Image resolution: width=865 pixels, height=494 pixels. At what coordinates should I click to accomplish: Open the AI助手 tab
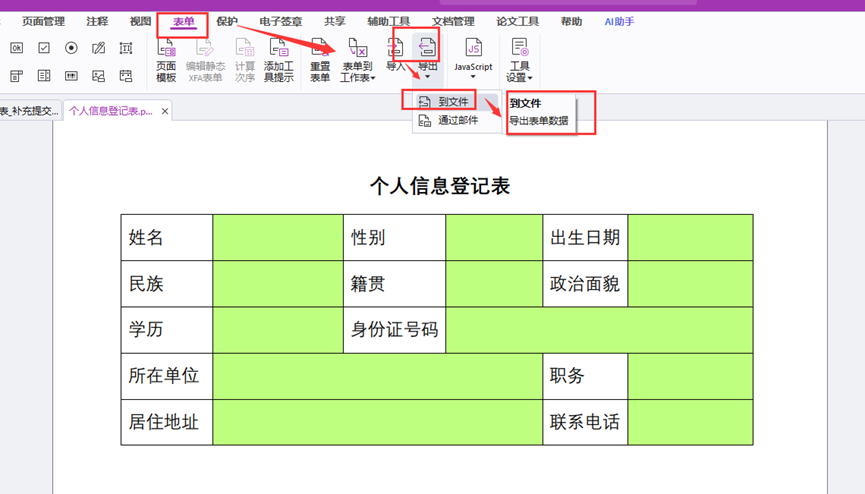tap(619, 22)
